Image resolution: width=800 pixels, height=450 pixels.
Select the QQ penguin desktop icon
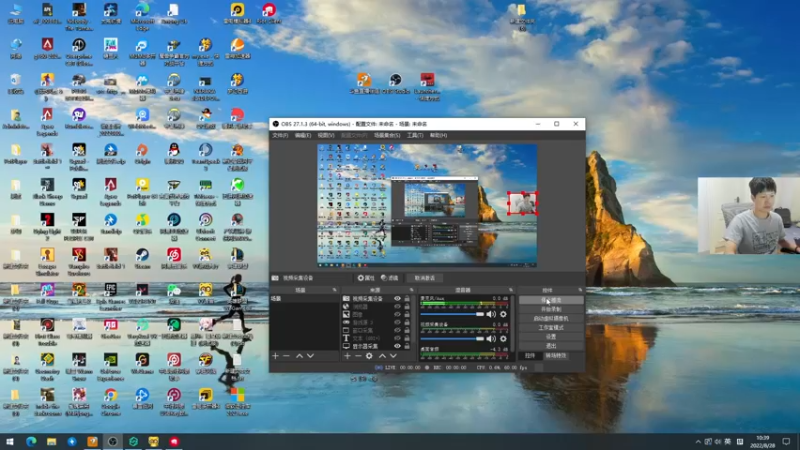click(174, 154)
